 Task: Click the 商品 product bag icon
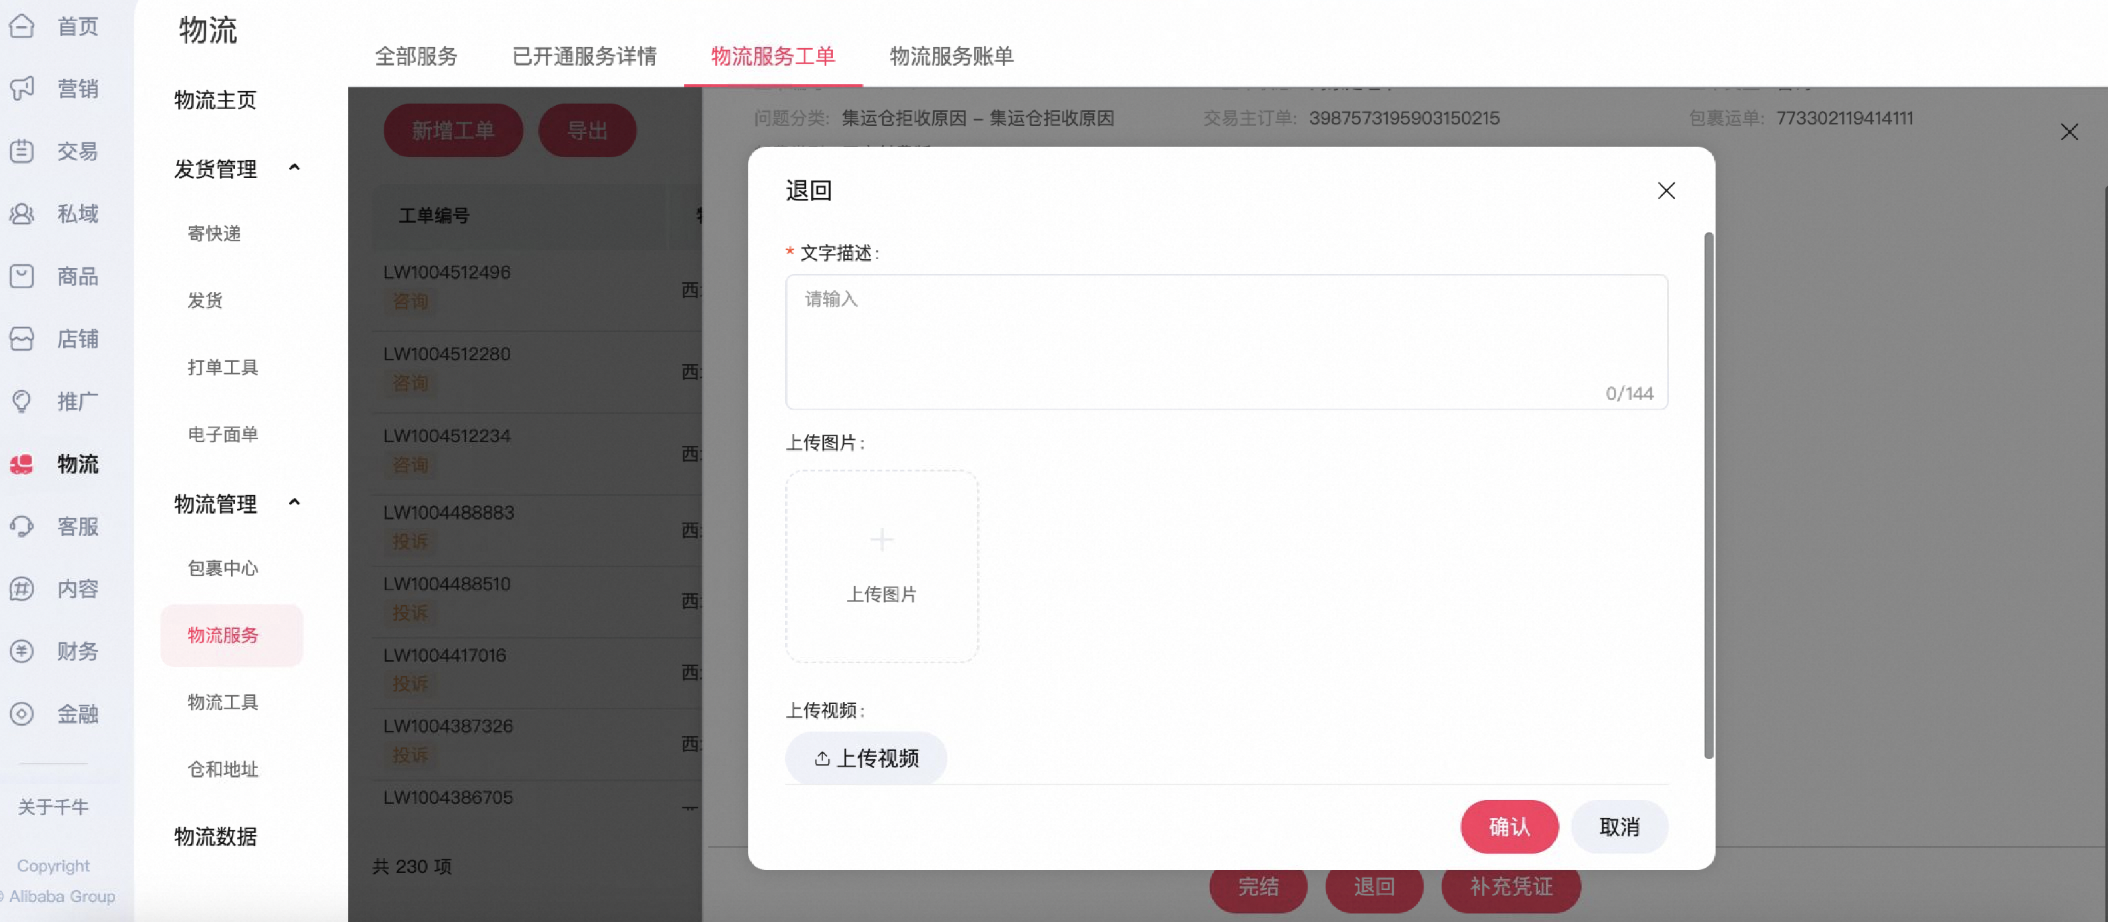pos(22,276)
